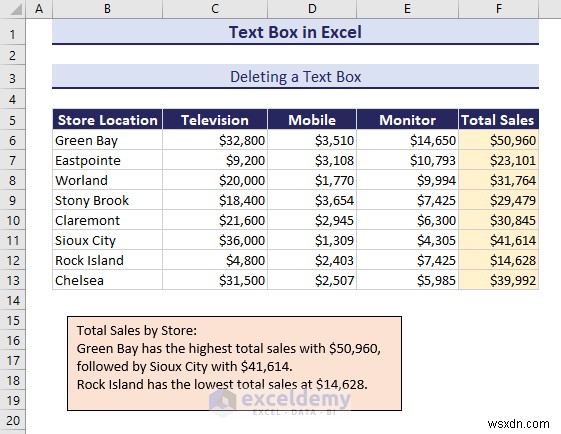Viewport: 561px width, 434px height.
Task: Click 'followed by Sioux City' text box line
Action: coord(184,367)
